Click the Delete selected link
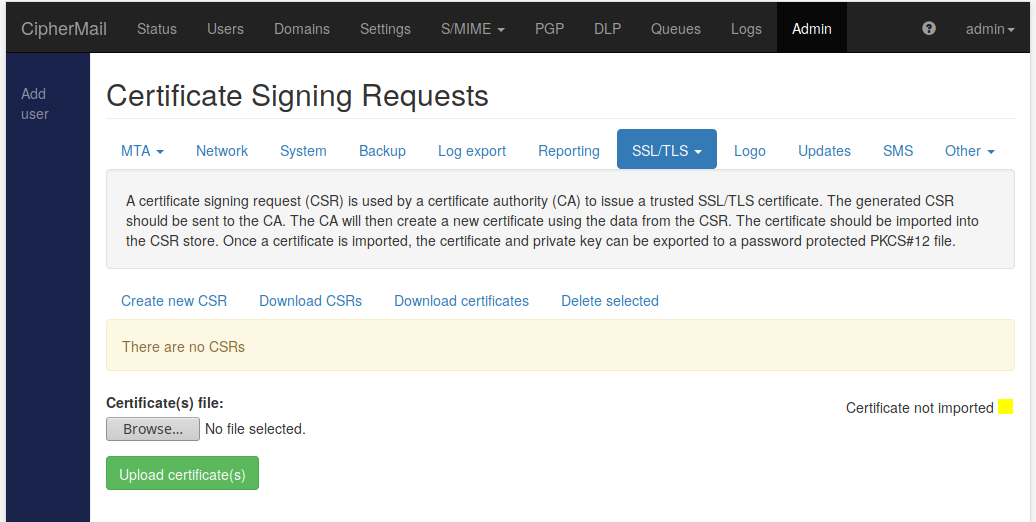 point(610,301)
